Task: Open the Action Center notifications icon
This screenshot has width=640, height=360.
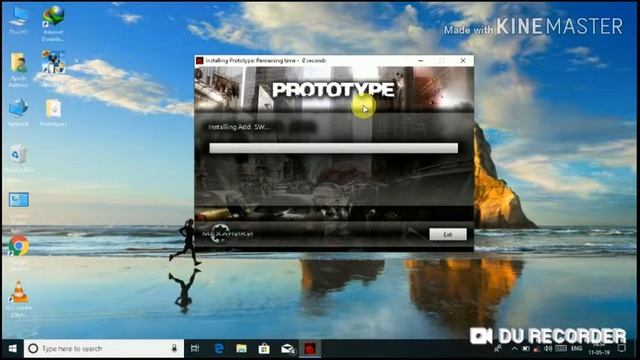Action: [x=621, y=349]
